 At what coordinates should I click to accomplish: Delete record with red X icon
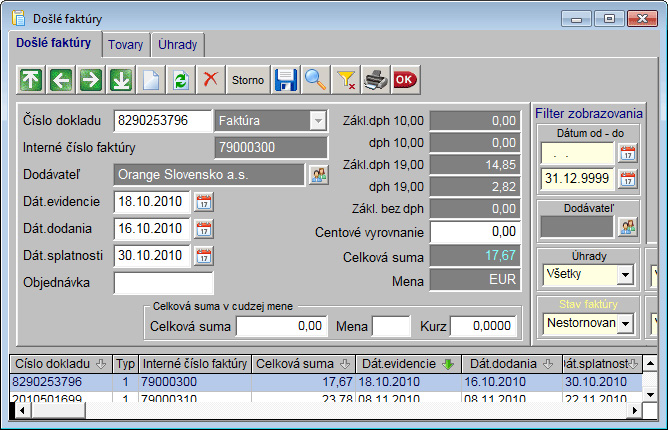[x=211, y=78]
